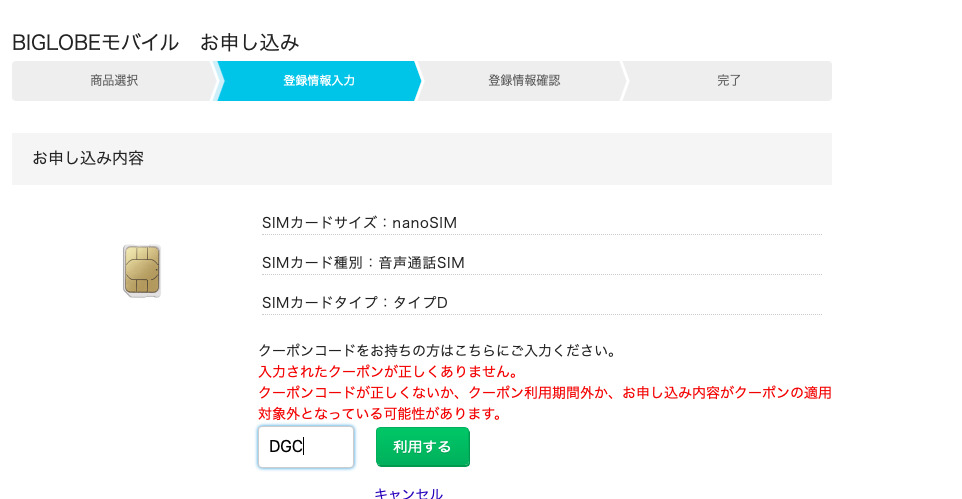
Task: Focus the coupon code input field
Action: tap(306, 447)
